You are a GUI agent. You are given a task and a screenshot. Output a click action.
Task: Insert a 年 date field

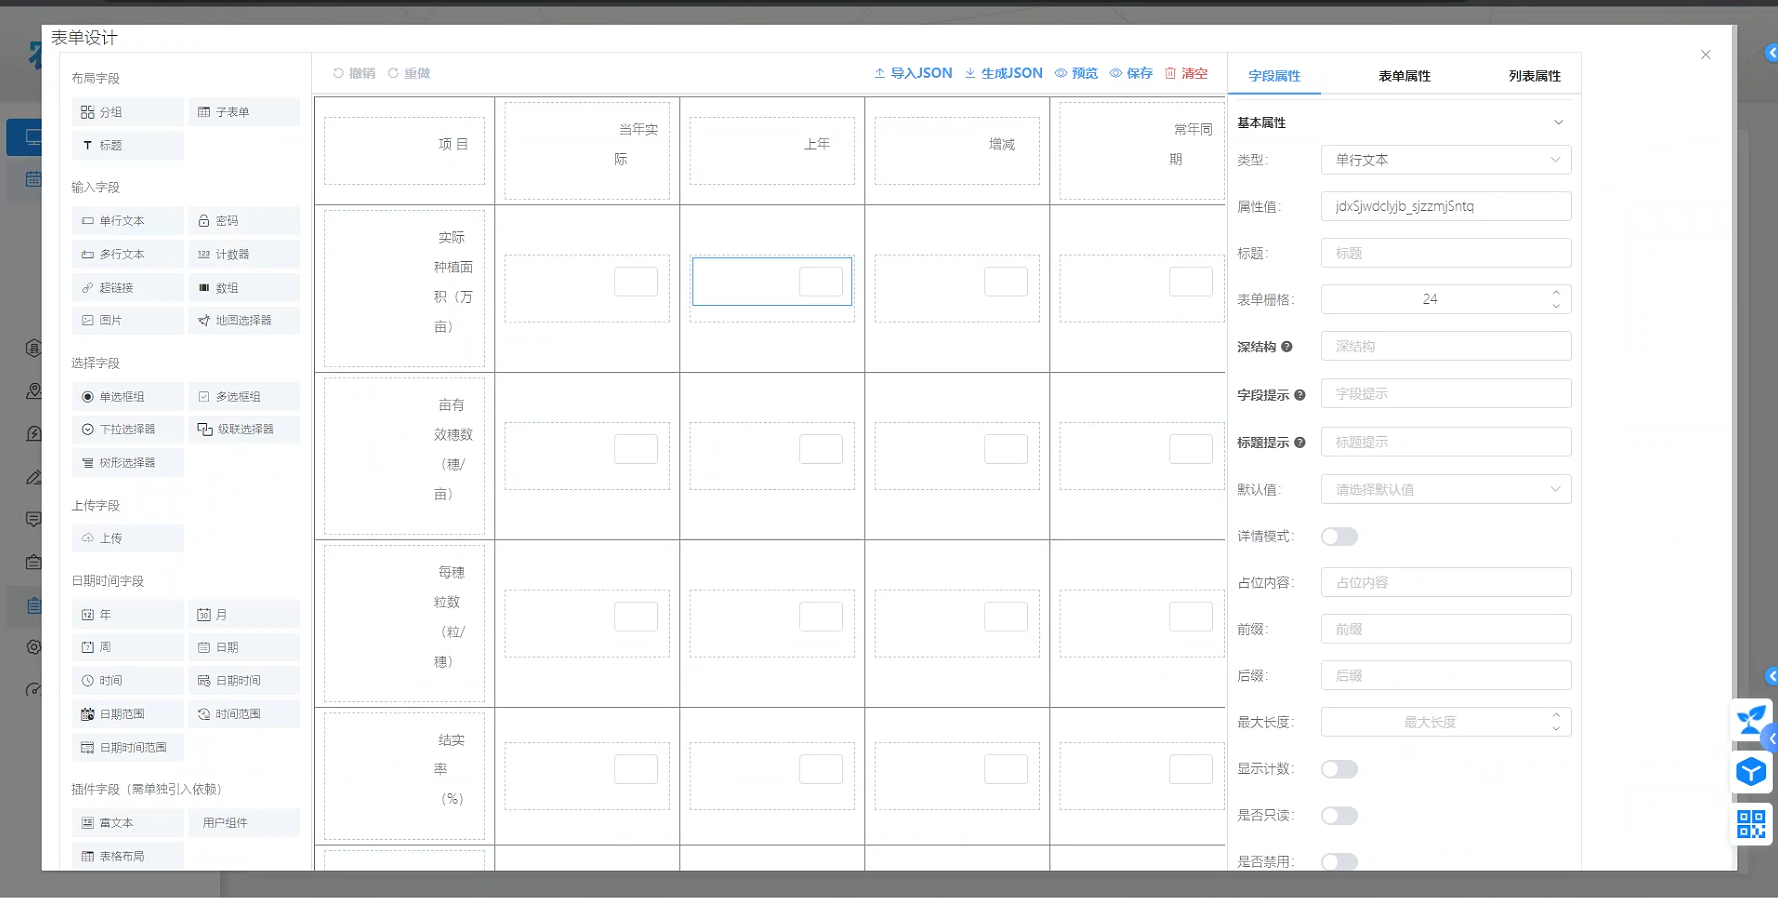click(127, 615)
